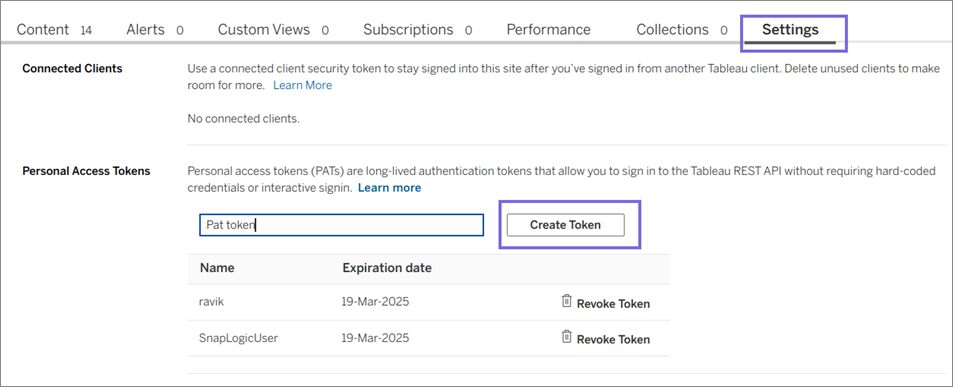Open the Content tab
Screen dimensions: 953x387
click(54, 30)
